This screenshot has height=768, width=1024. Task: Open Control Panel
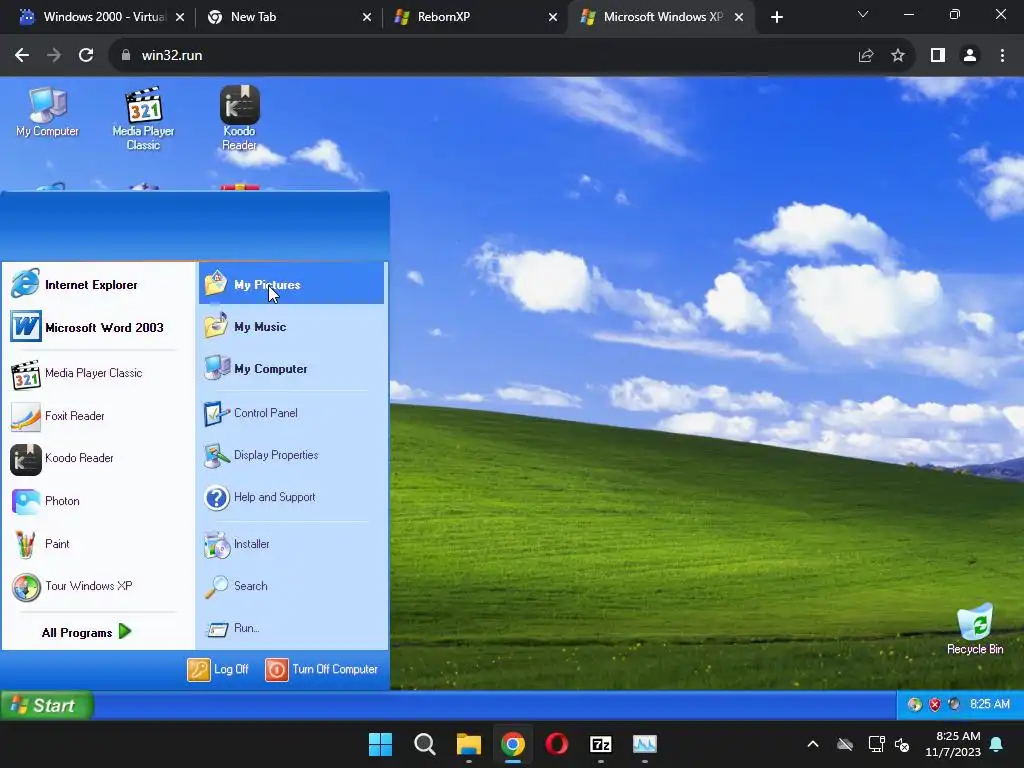coord(291,413)
